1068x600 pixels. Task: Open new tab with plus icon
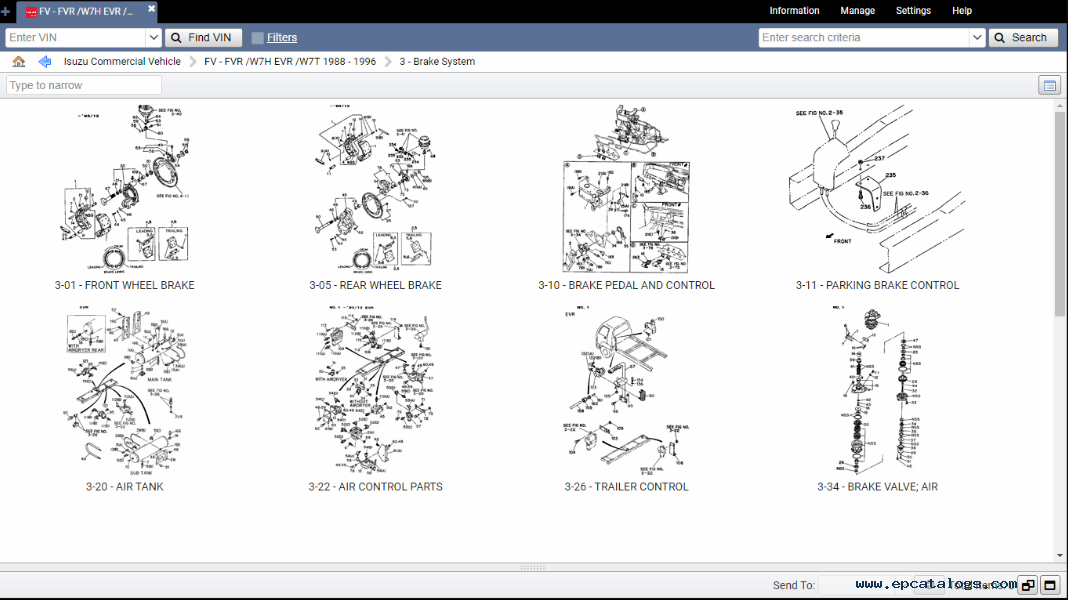point(5,12)
